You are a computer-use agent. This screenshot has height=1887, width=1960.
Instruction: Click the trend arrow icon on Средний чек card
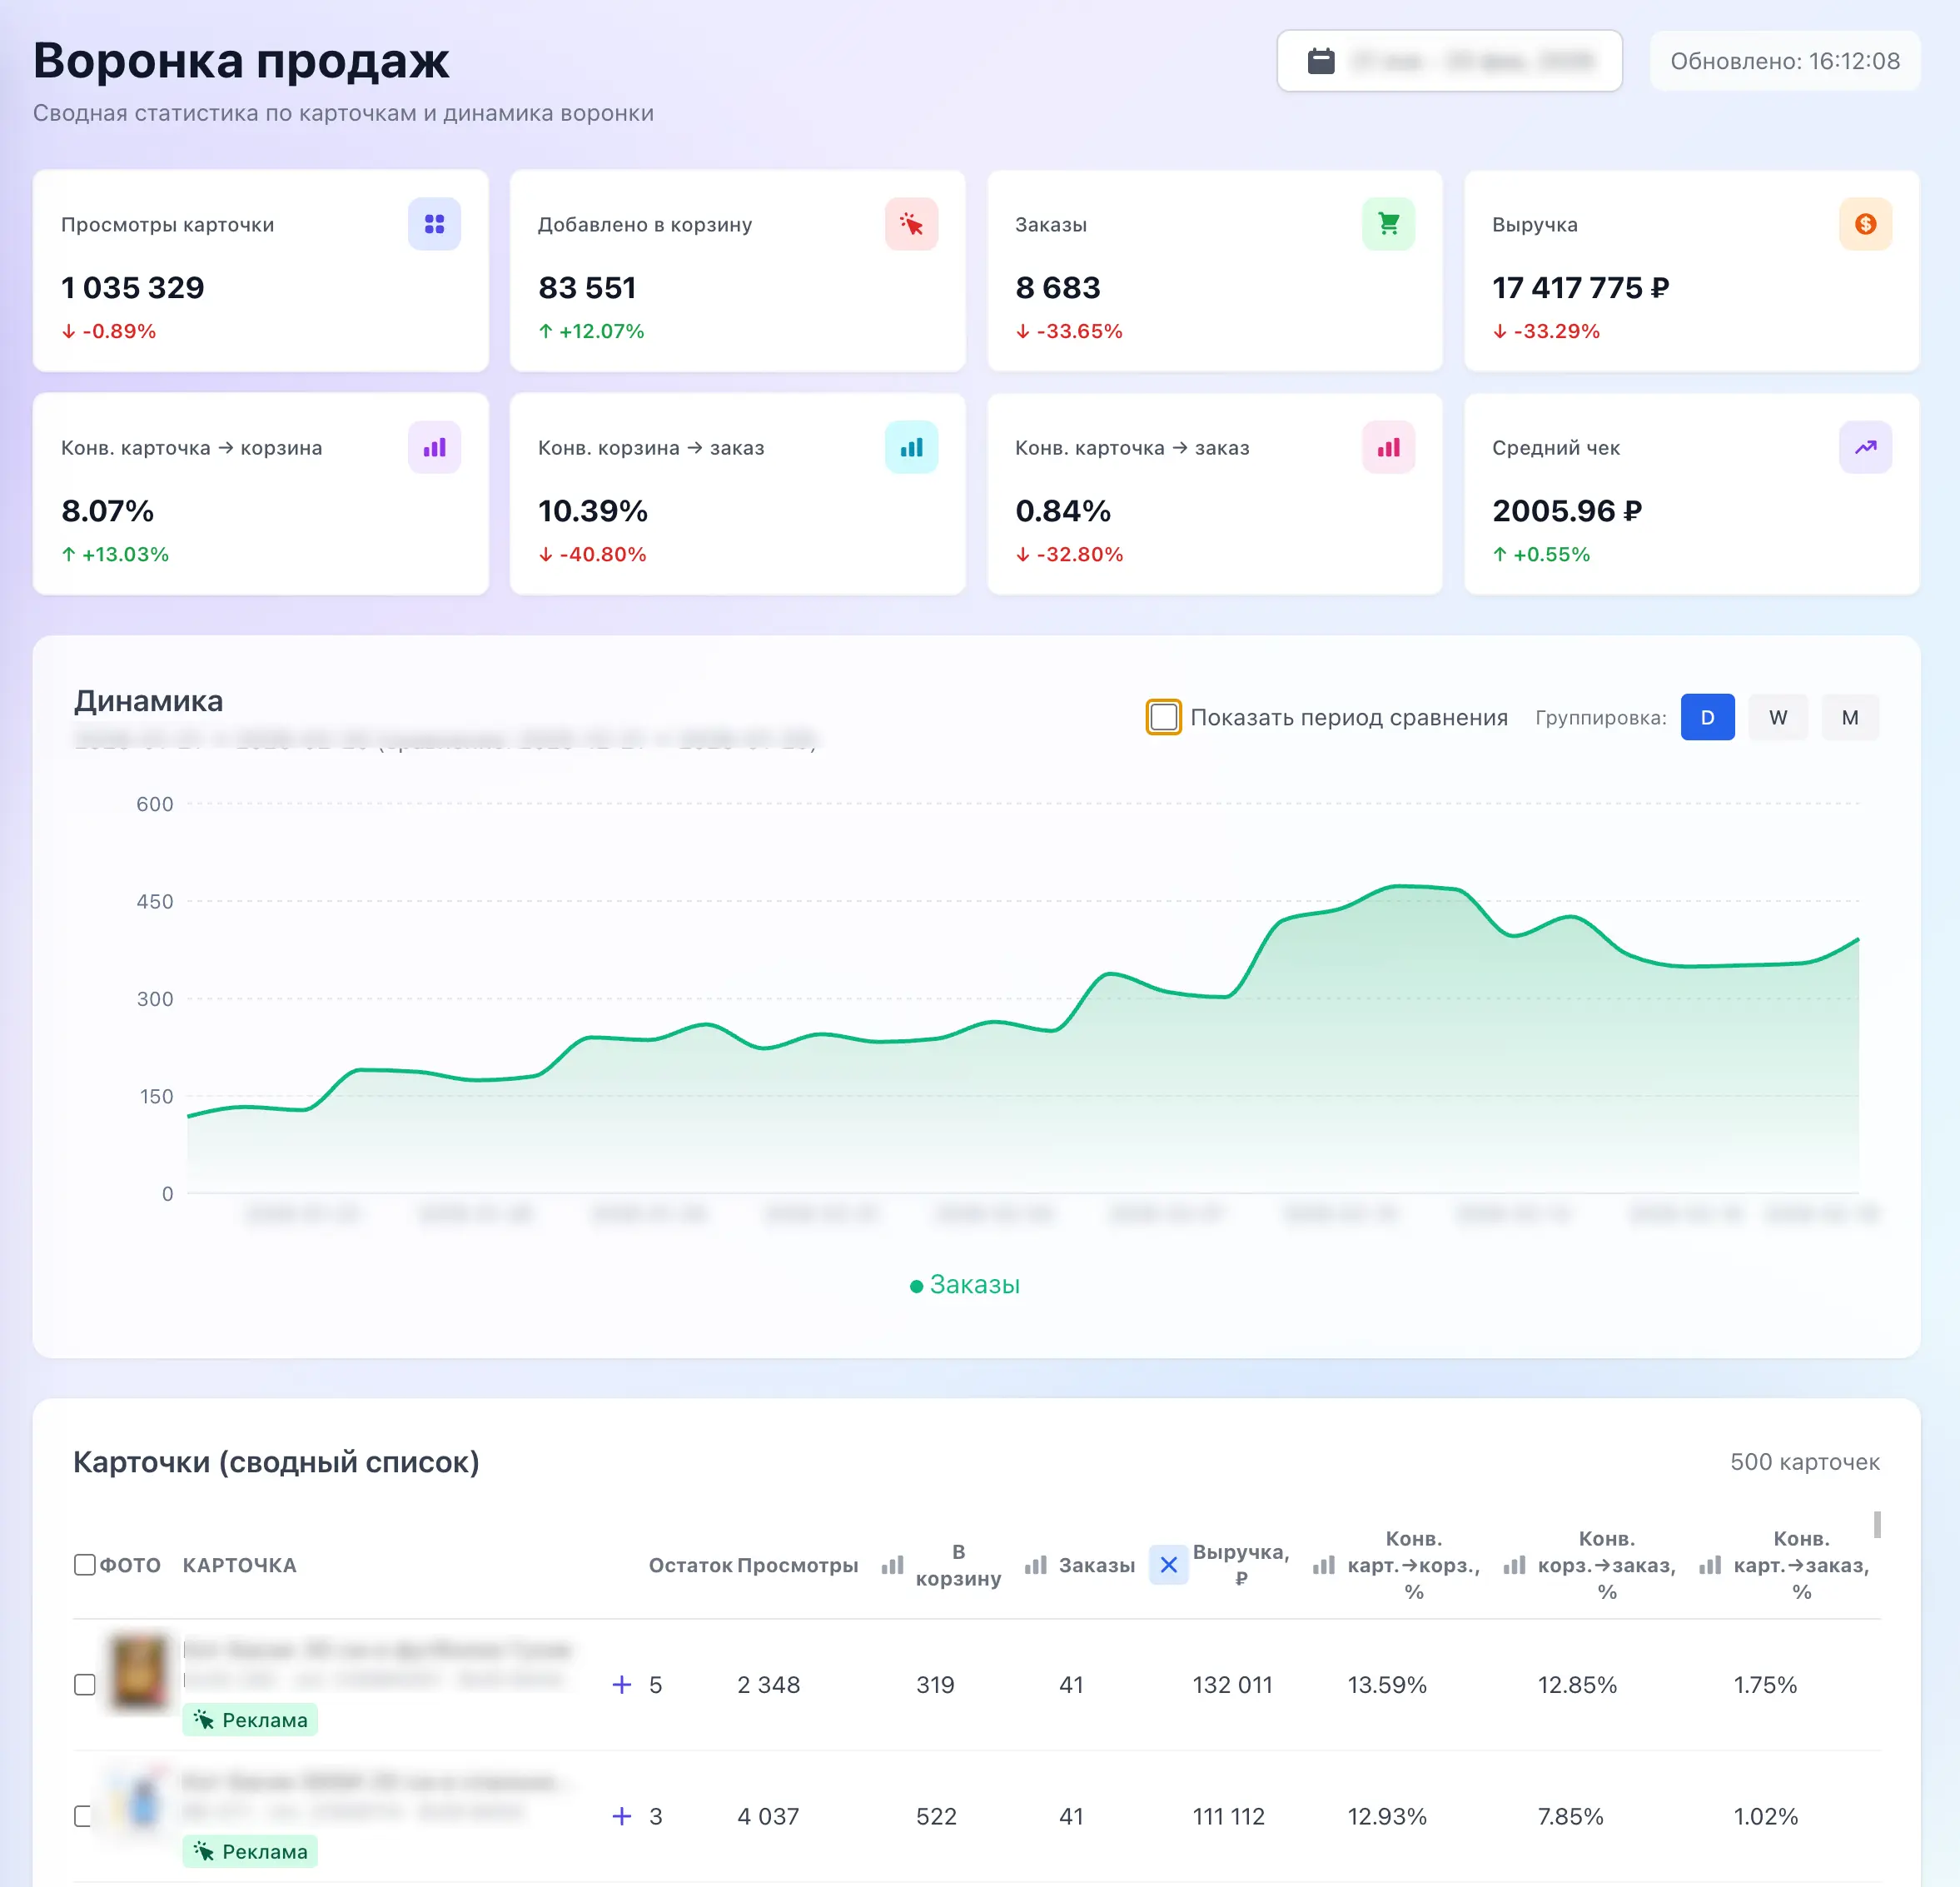point(1864,447)
